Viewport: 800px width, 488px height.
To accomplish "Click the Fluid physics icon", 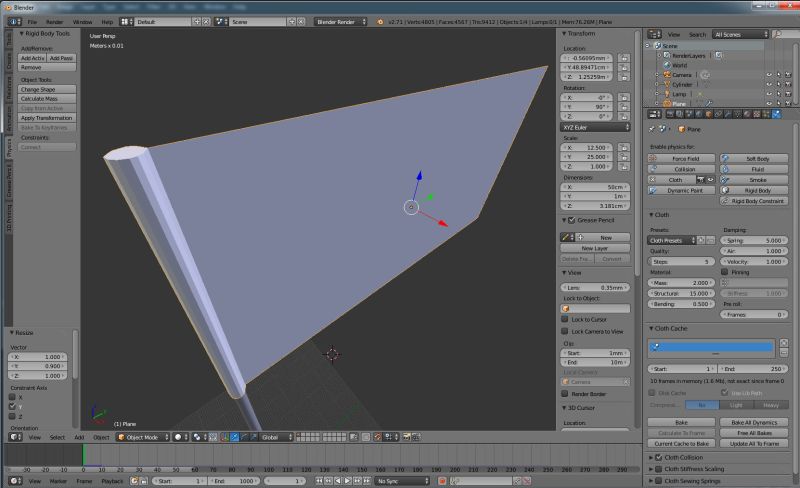I will [725, 169].
